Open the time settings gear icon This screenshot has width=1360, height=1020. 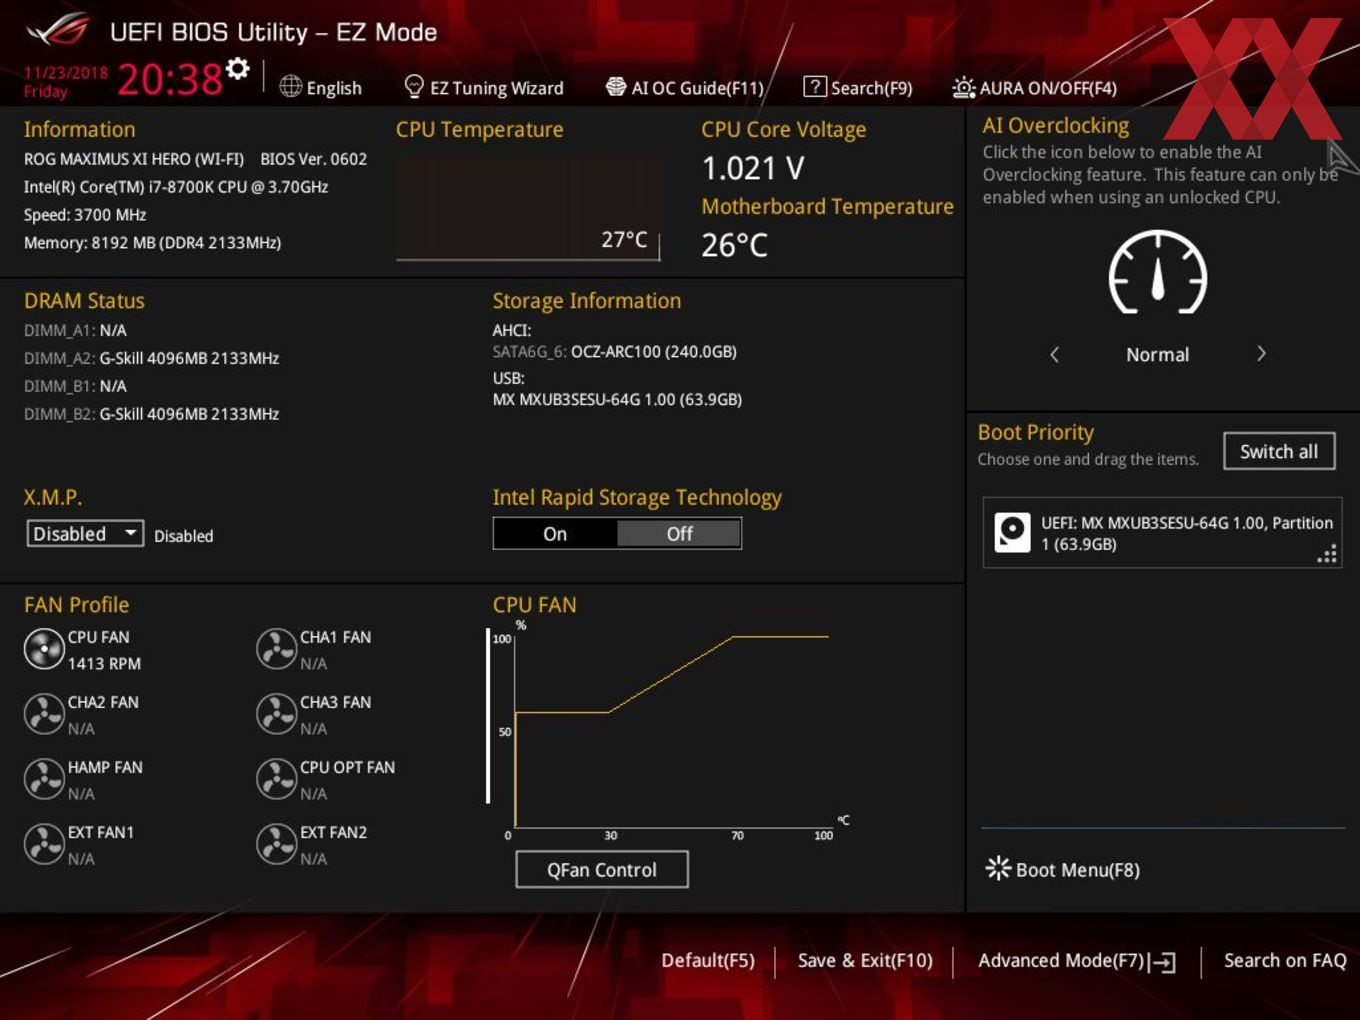point(237,69)
